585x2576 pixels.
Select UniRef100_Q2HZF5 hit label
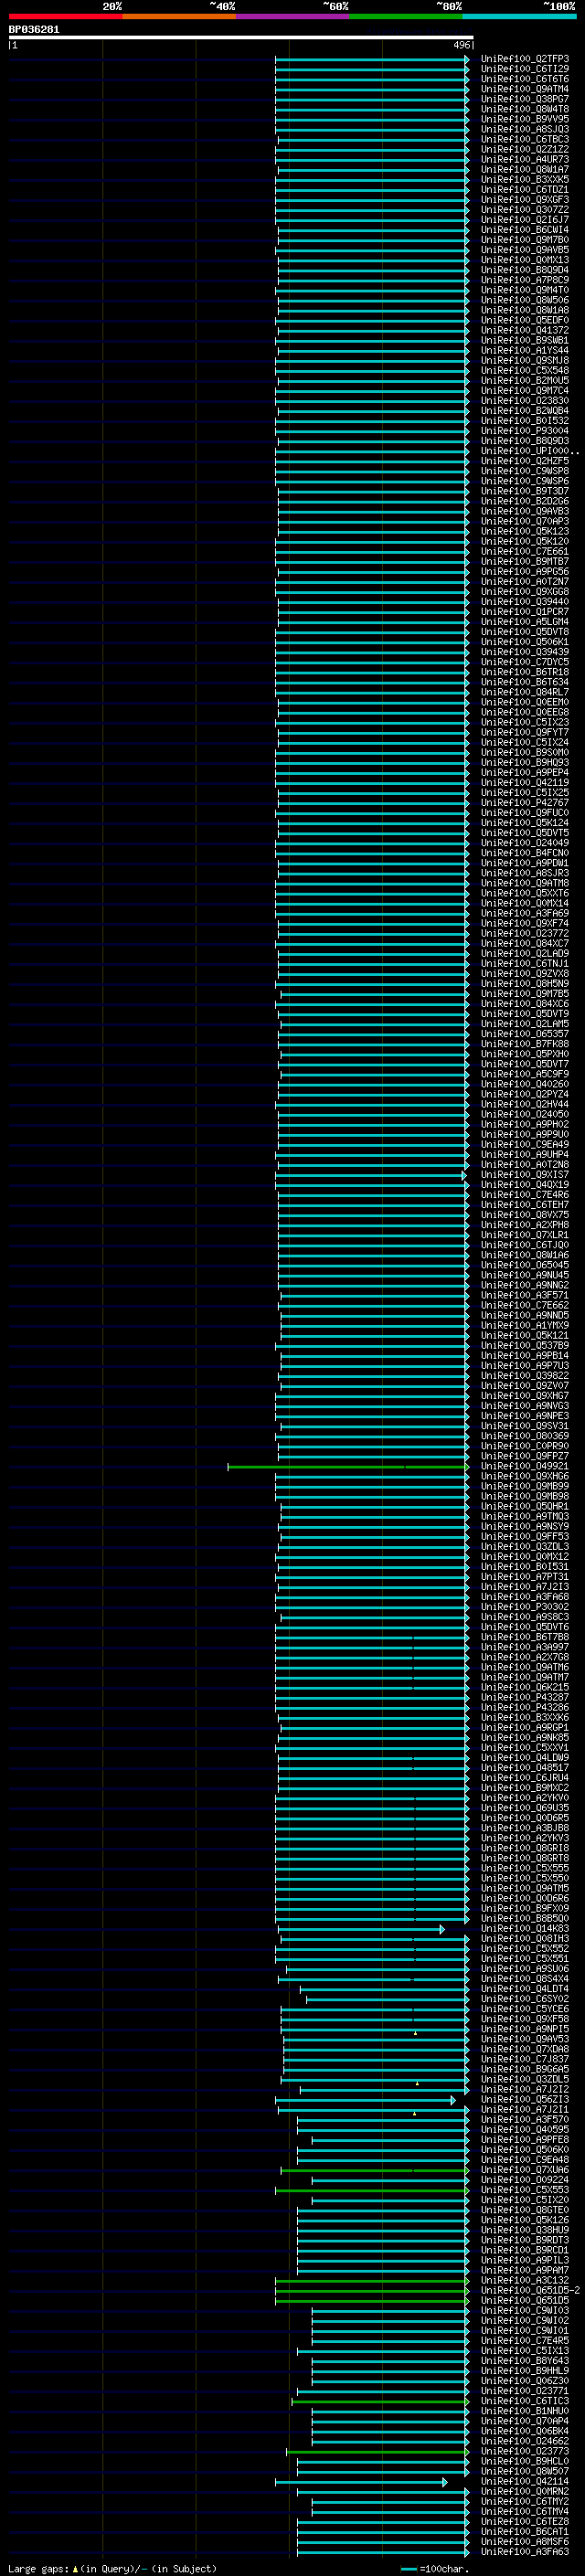point(524,461)
